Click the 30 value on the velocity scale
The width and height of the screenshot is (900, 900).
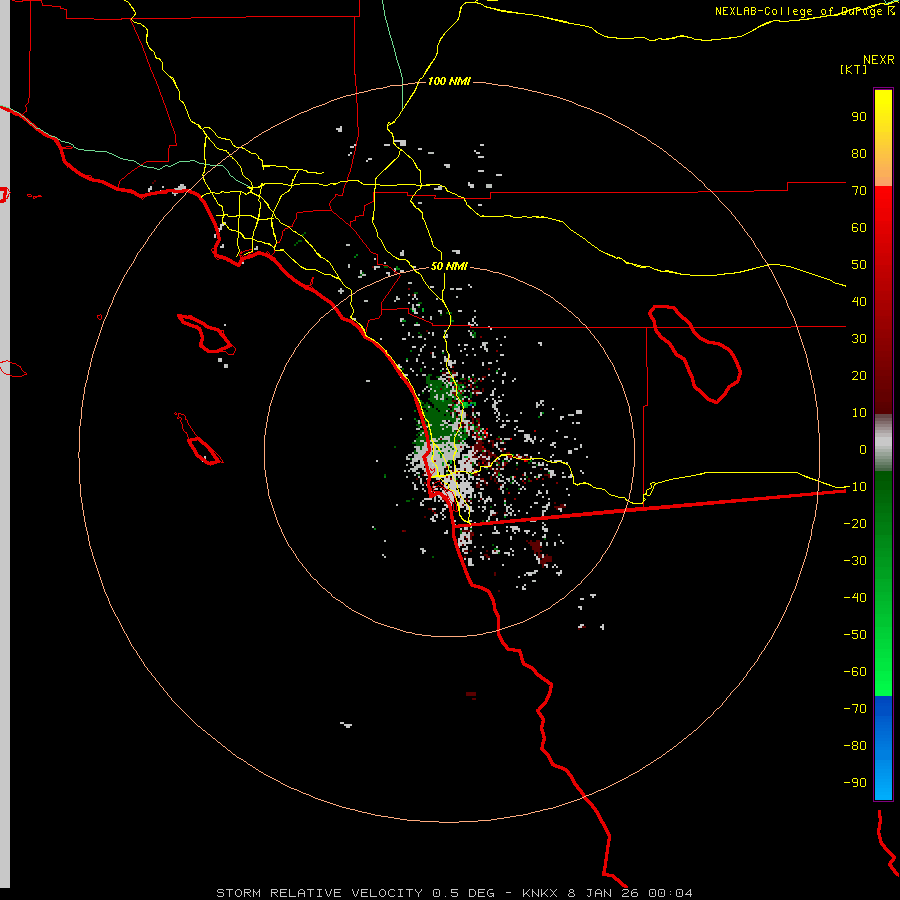pos(859,339)
